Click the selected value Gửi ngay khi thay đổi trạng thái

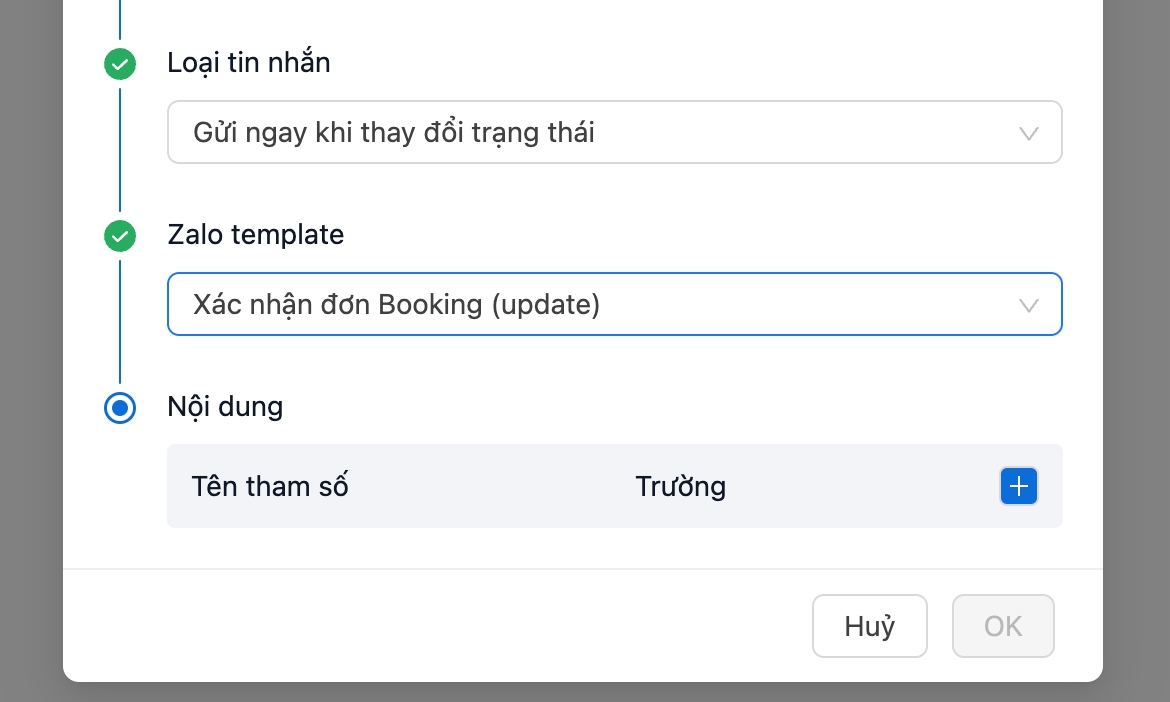click(394, 132)
